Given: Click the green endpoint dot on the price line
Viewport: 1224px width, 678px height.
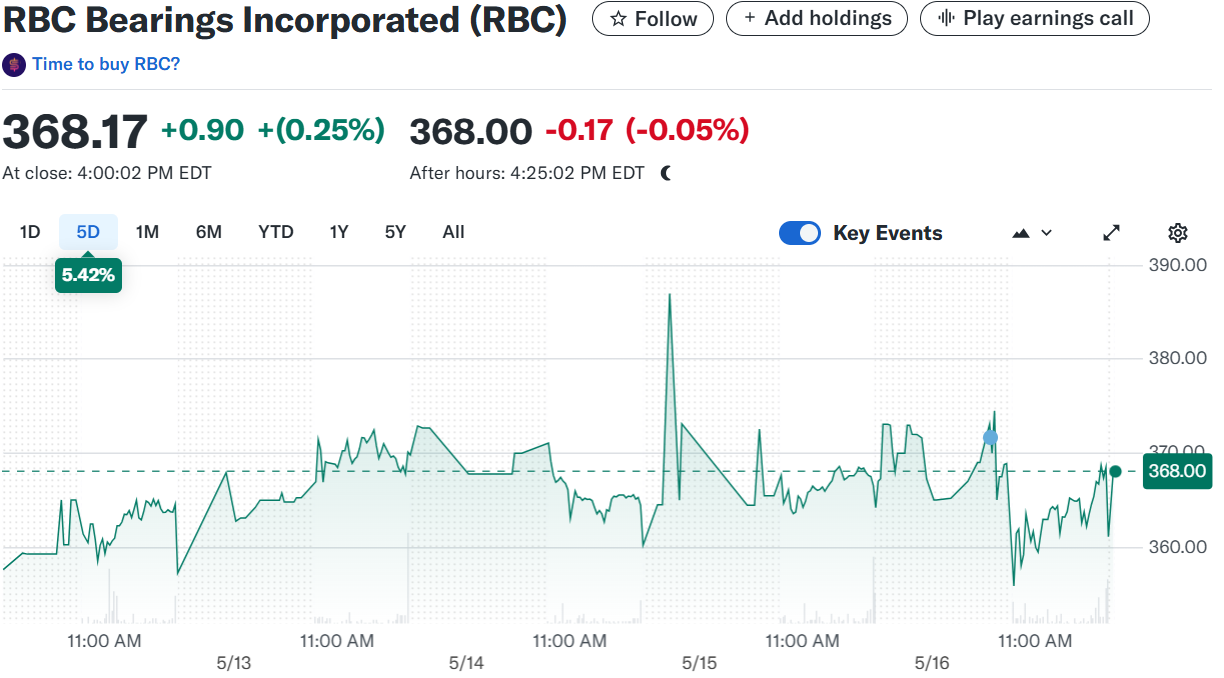Looking at the screenshot, I should click(x=1115, y=471).
